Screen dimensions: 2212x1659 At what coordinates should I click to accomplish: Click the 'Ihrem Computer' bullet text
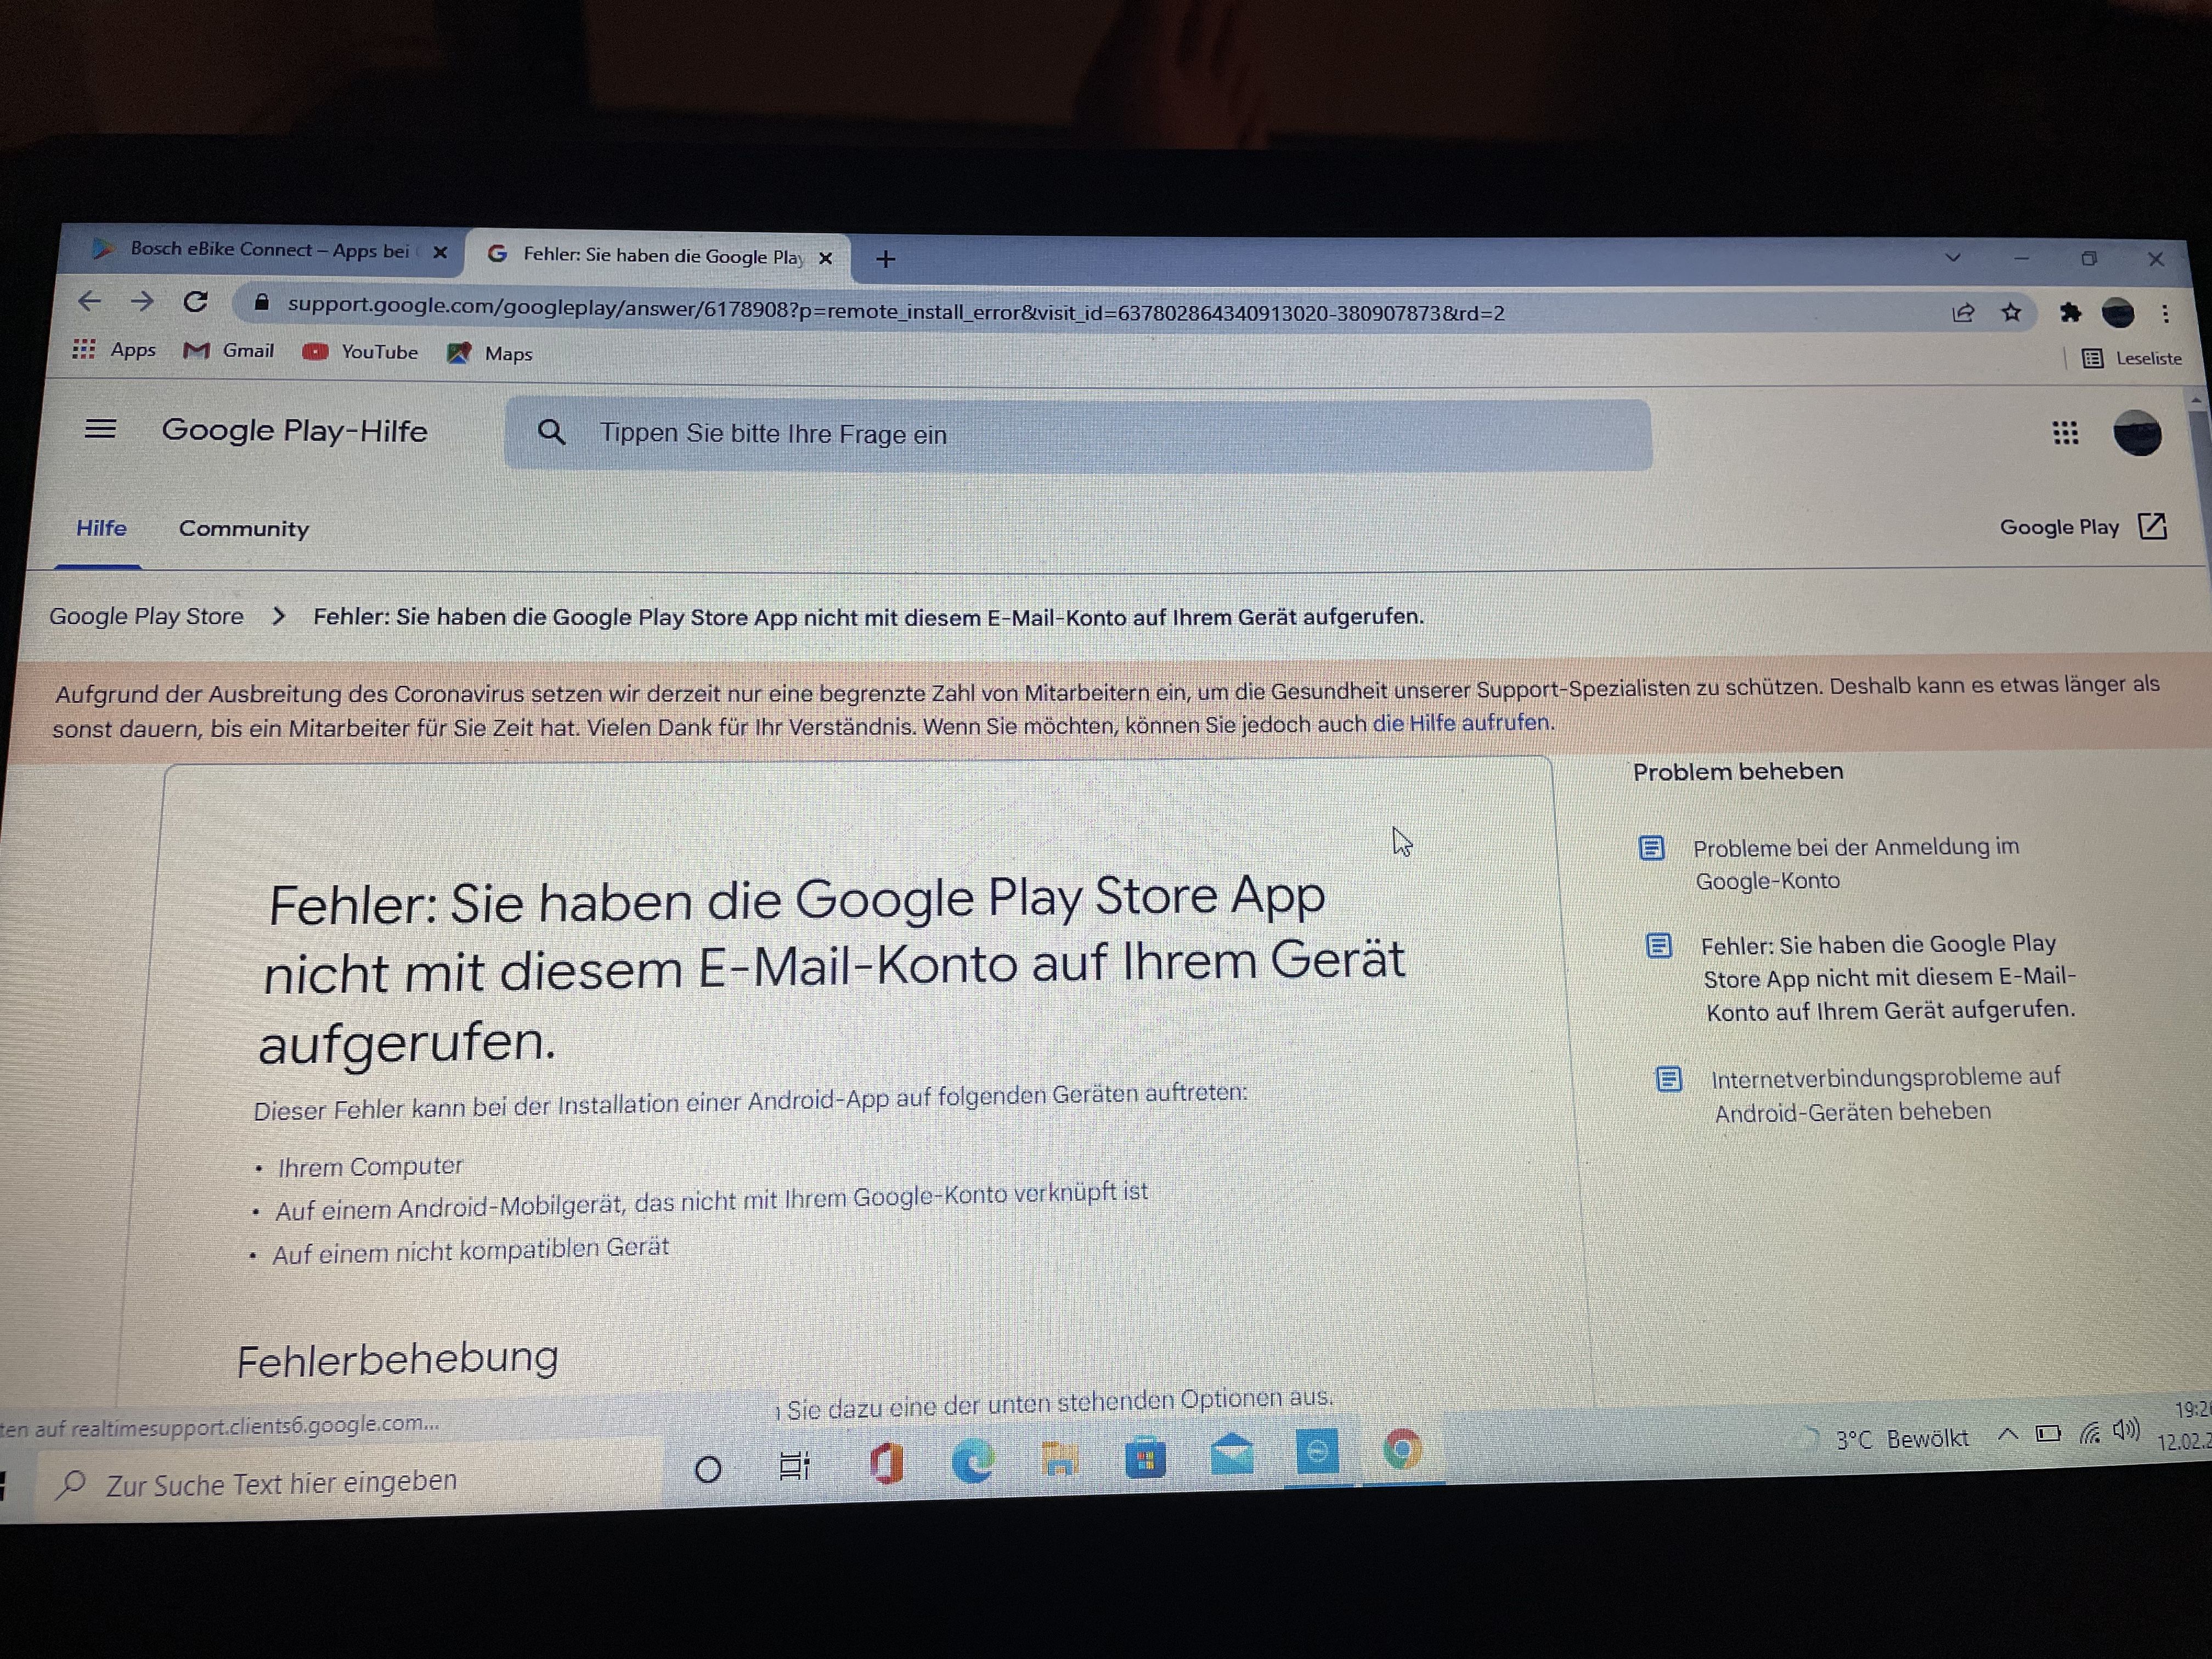point(370,1166)
